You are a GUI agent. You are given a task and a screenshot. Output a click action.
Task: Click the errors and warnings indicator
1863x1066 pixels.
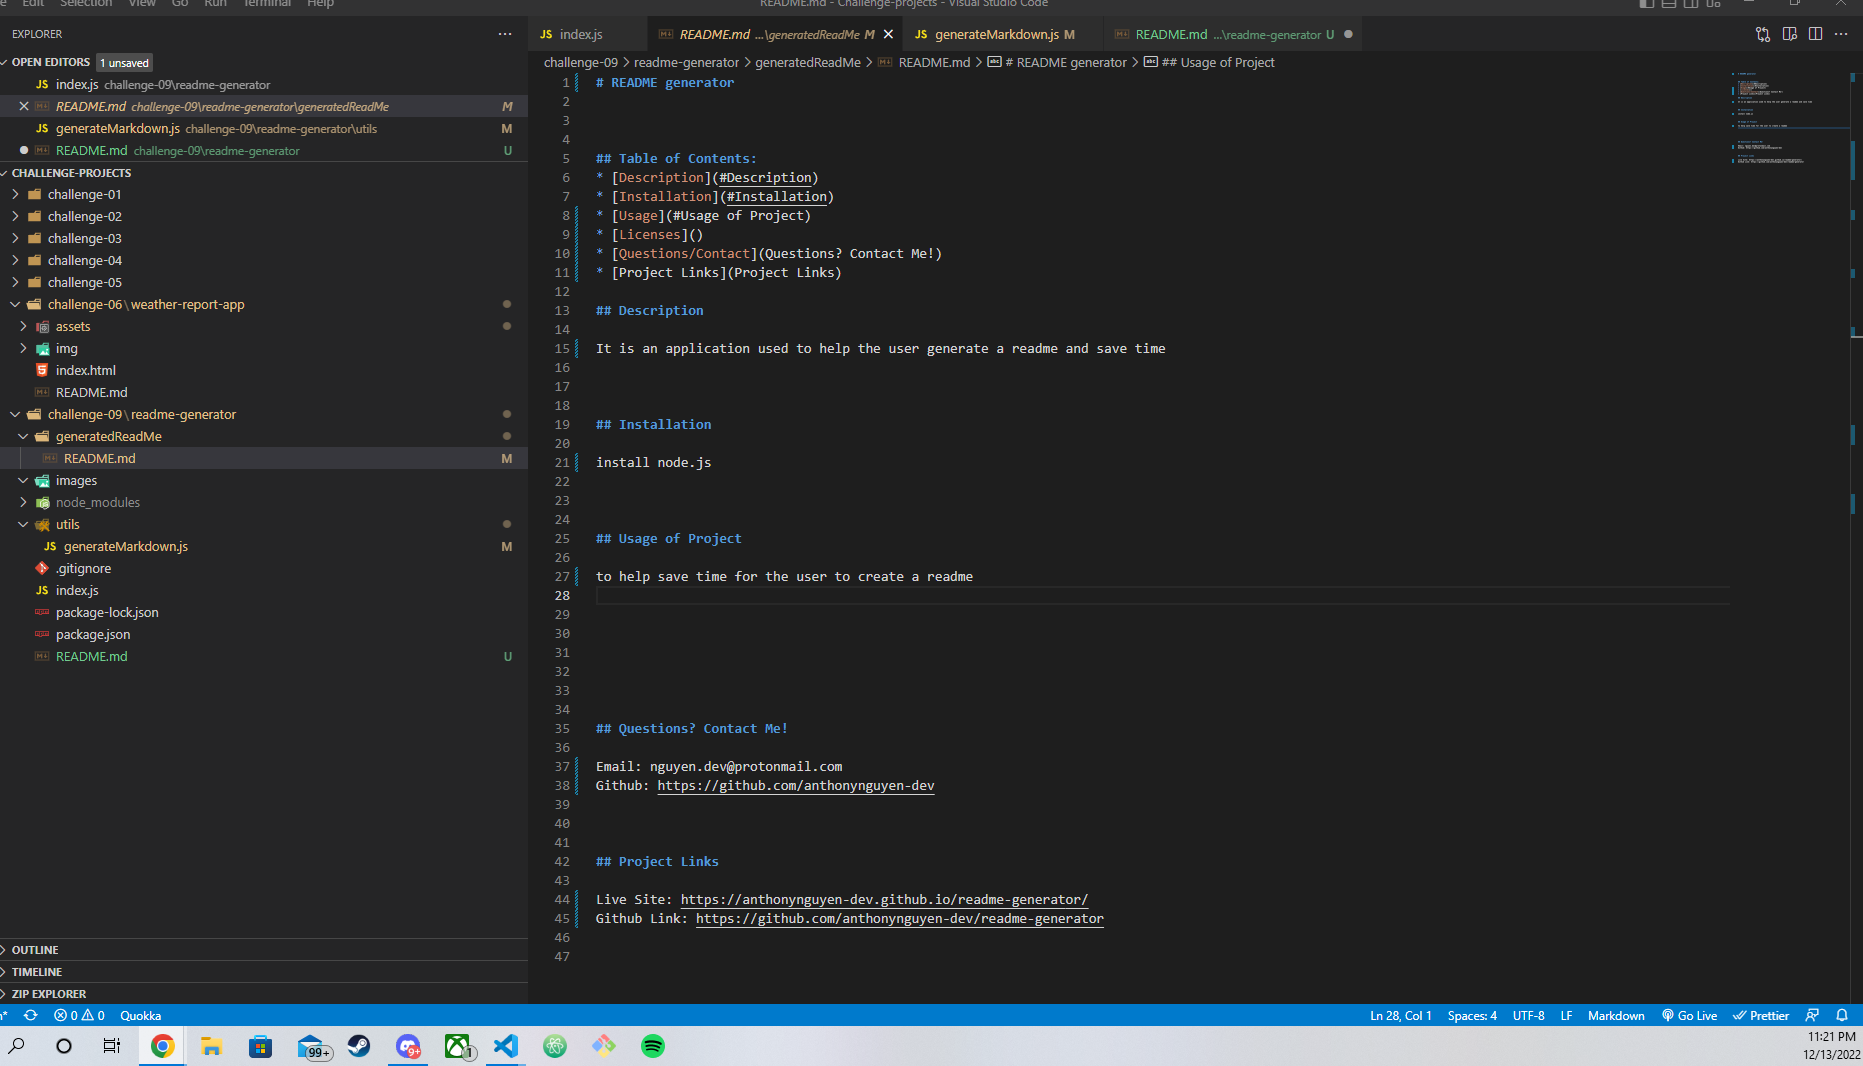[78, 1015]
